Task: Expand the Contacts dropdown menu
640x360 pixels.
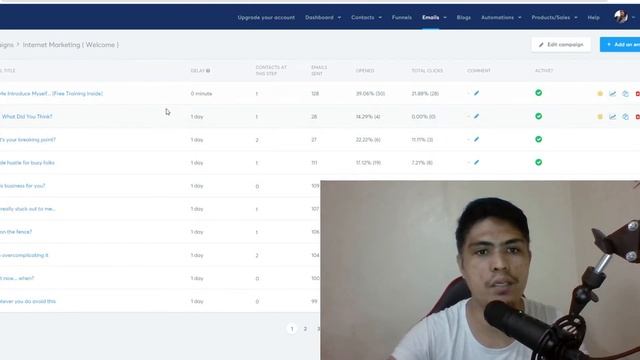Action: [366, 18]
